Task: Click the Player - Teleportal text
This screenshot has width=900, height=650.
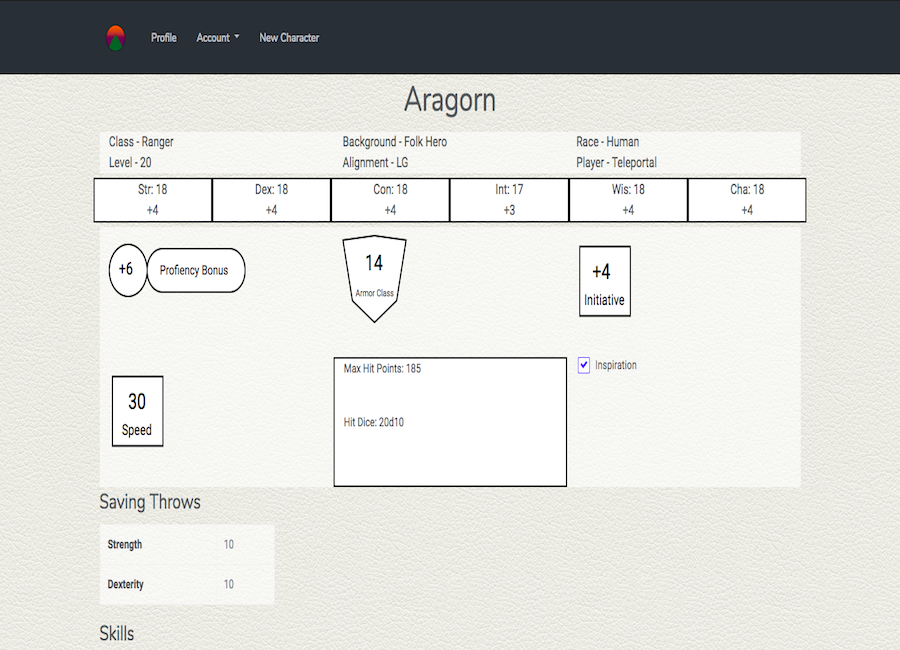Action: click(x=616, y=162)
